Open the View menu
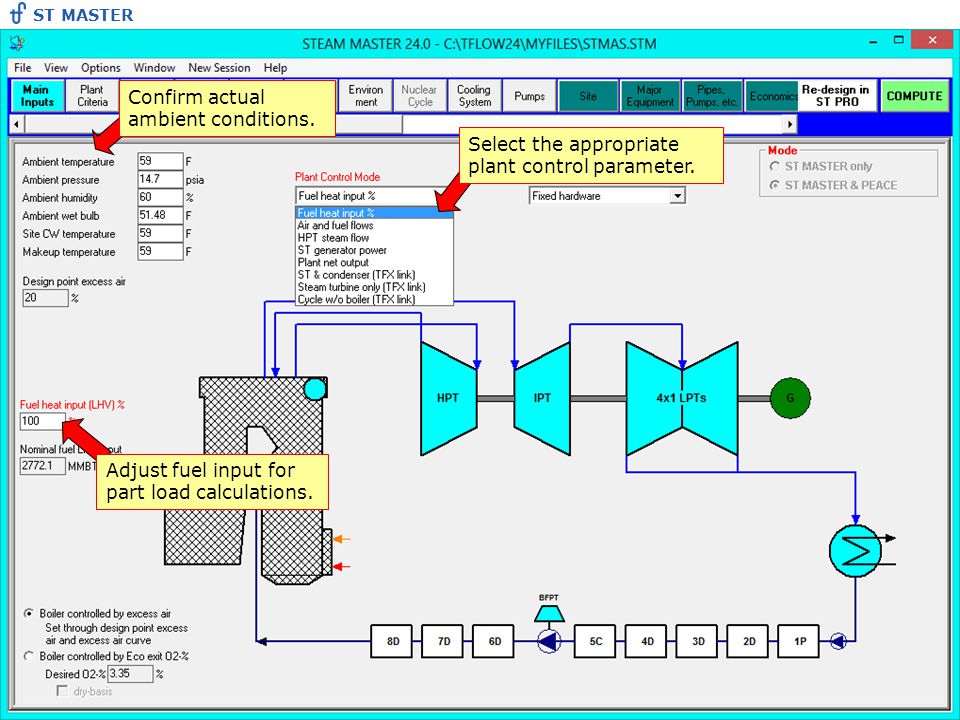 [x=56, y=67]
